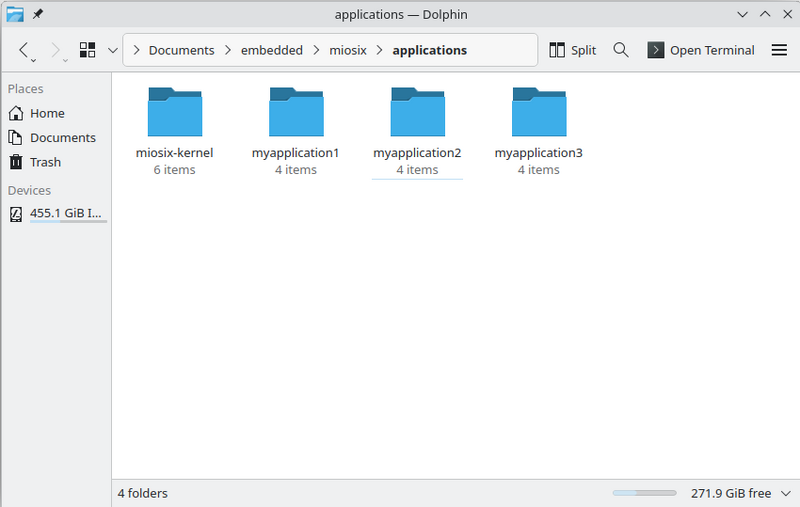Viewport: 800px width, 507px height.
Task: Expand chevron between miosix and applications
Action: click(x=380, y=50)
